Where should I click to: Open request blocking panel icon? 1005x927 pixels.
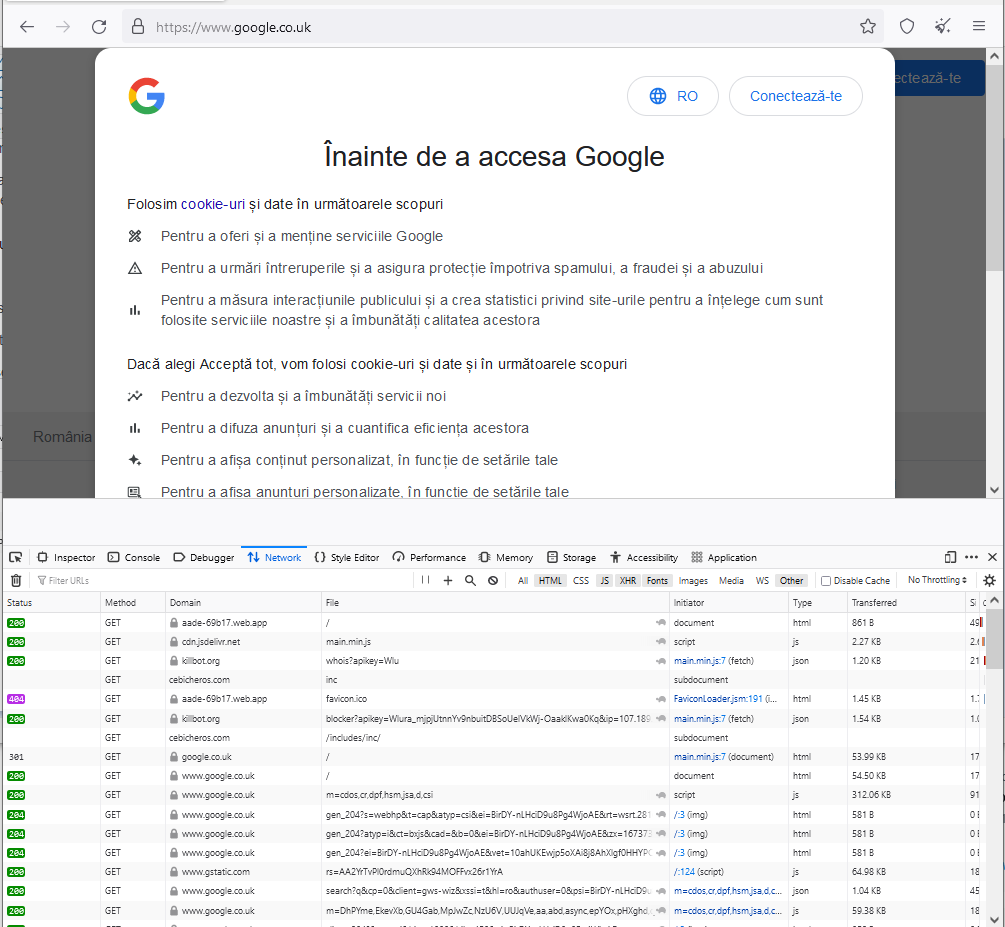tap(492, 580)
